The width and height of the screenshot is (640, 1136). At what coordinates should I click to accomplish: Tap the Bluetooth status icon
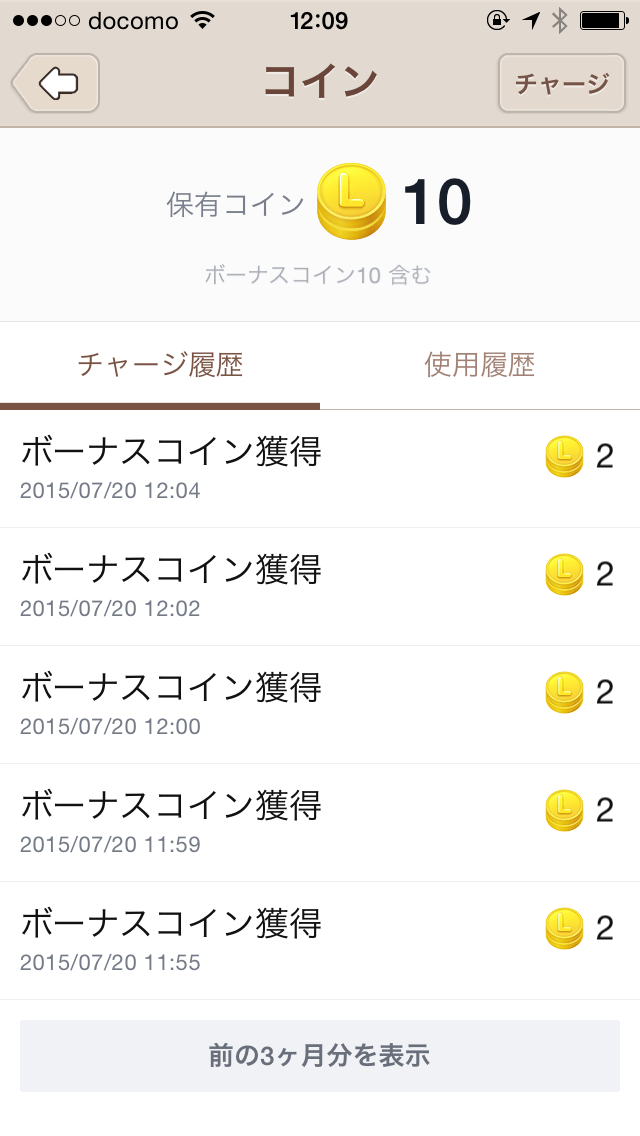pos(560,20)
